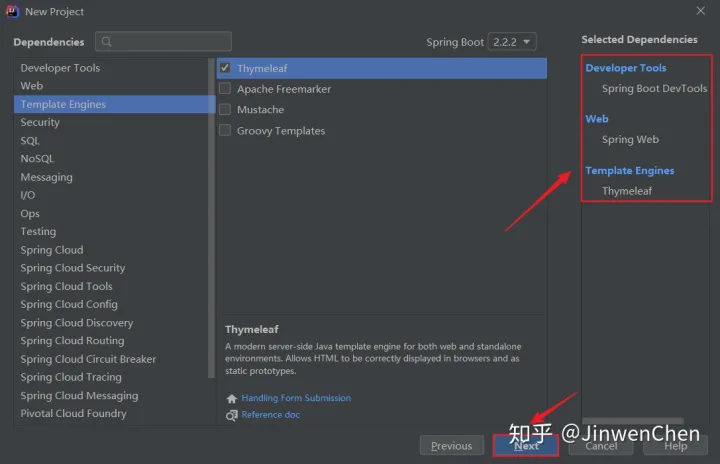Click Web heading in Selected Dependencies
The image size is (720, 464).
click(x=597, y=119)
